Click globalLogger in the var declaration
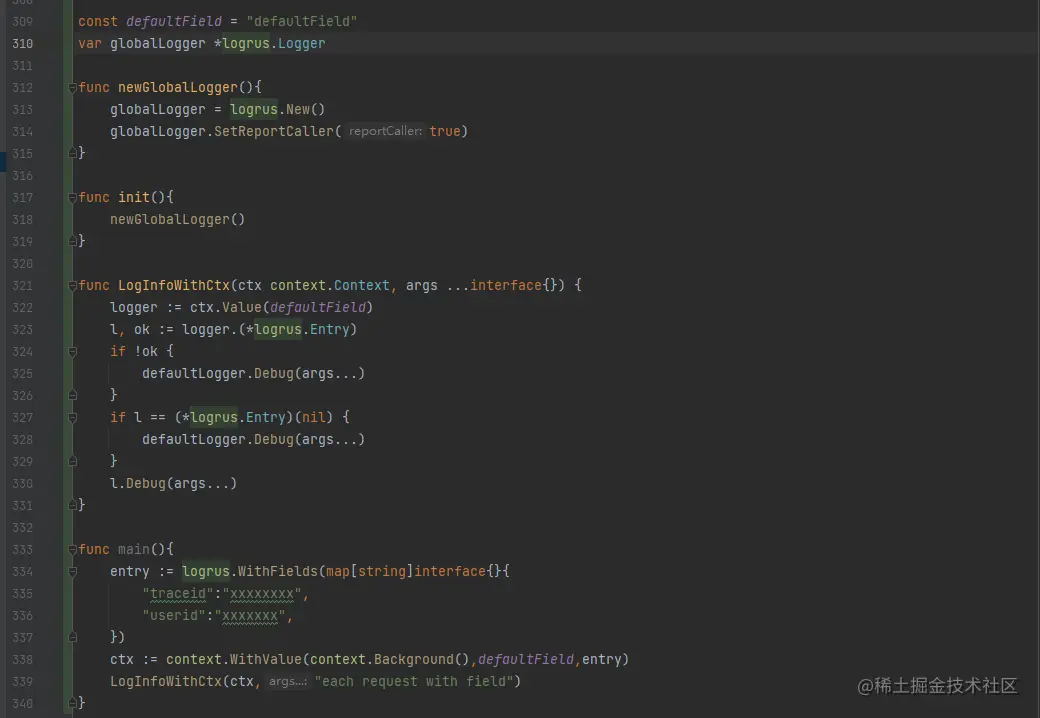 pos(158,44)
